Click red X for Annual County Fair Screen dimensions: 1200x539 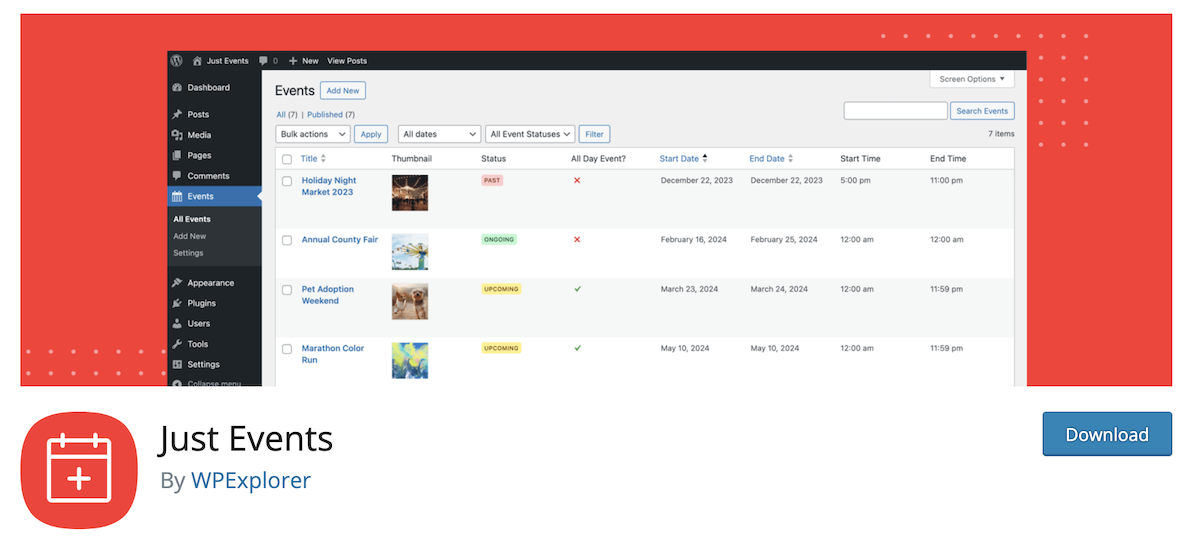click(577, 240)
